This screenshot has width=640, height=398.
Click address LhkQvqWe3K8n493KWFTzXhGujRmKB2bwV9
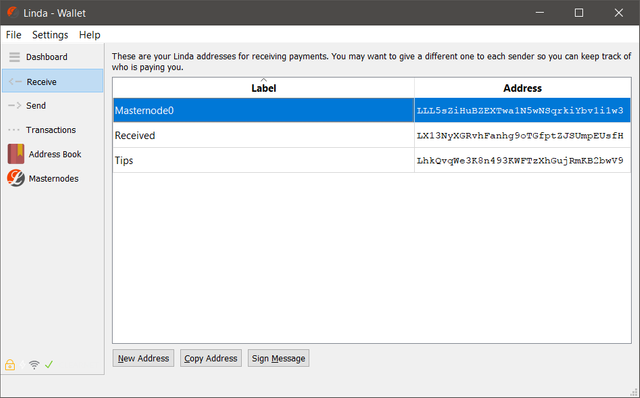(520, 160)
